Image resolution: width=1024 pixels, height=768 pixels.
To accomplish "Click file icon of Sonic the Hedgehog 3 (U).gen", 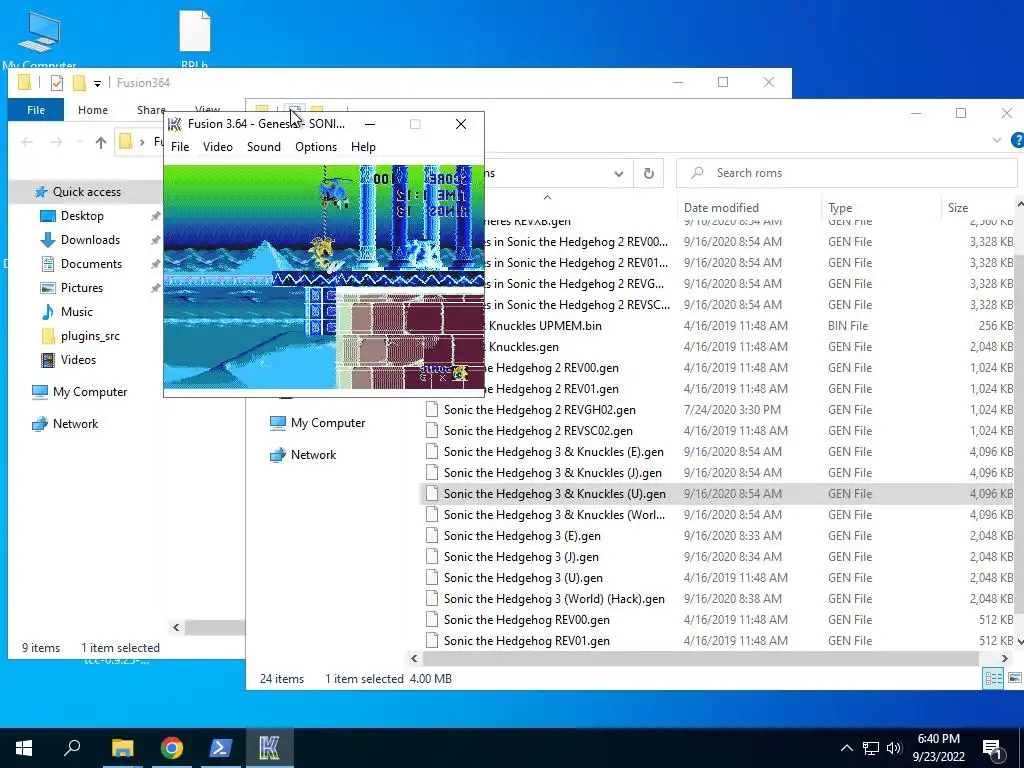I will 432,577.
